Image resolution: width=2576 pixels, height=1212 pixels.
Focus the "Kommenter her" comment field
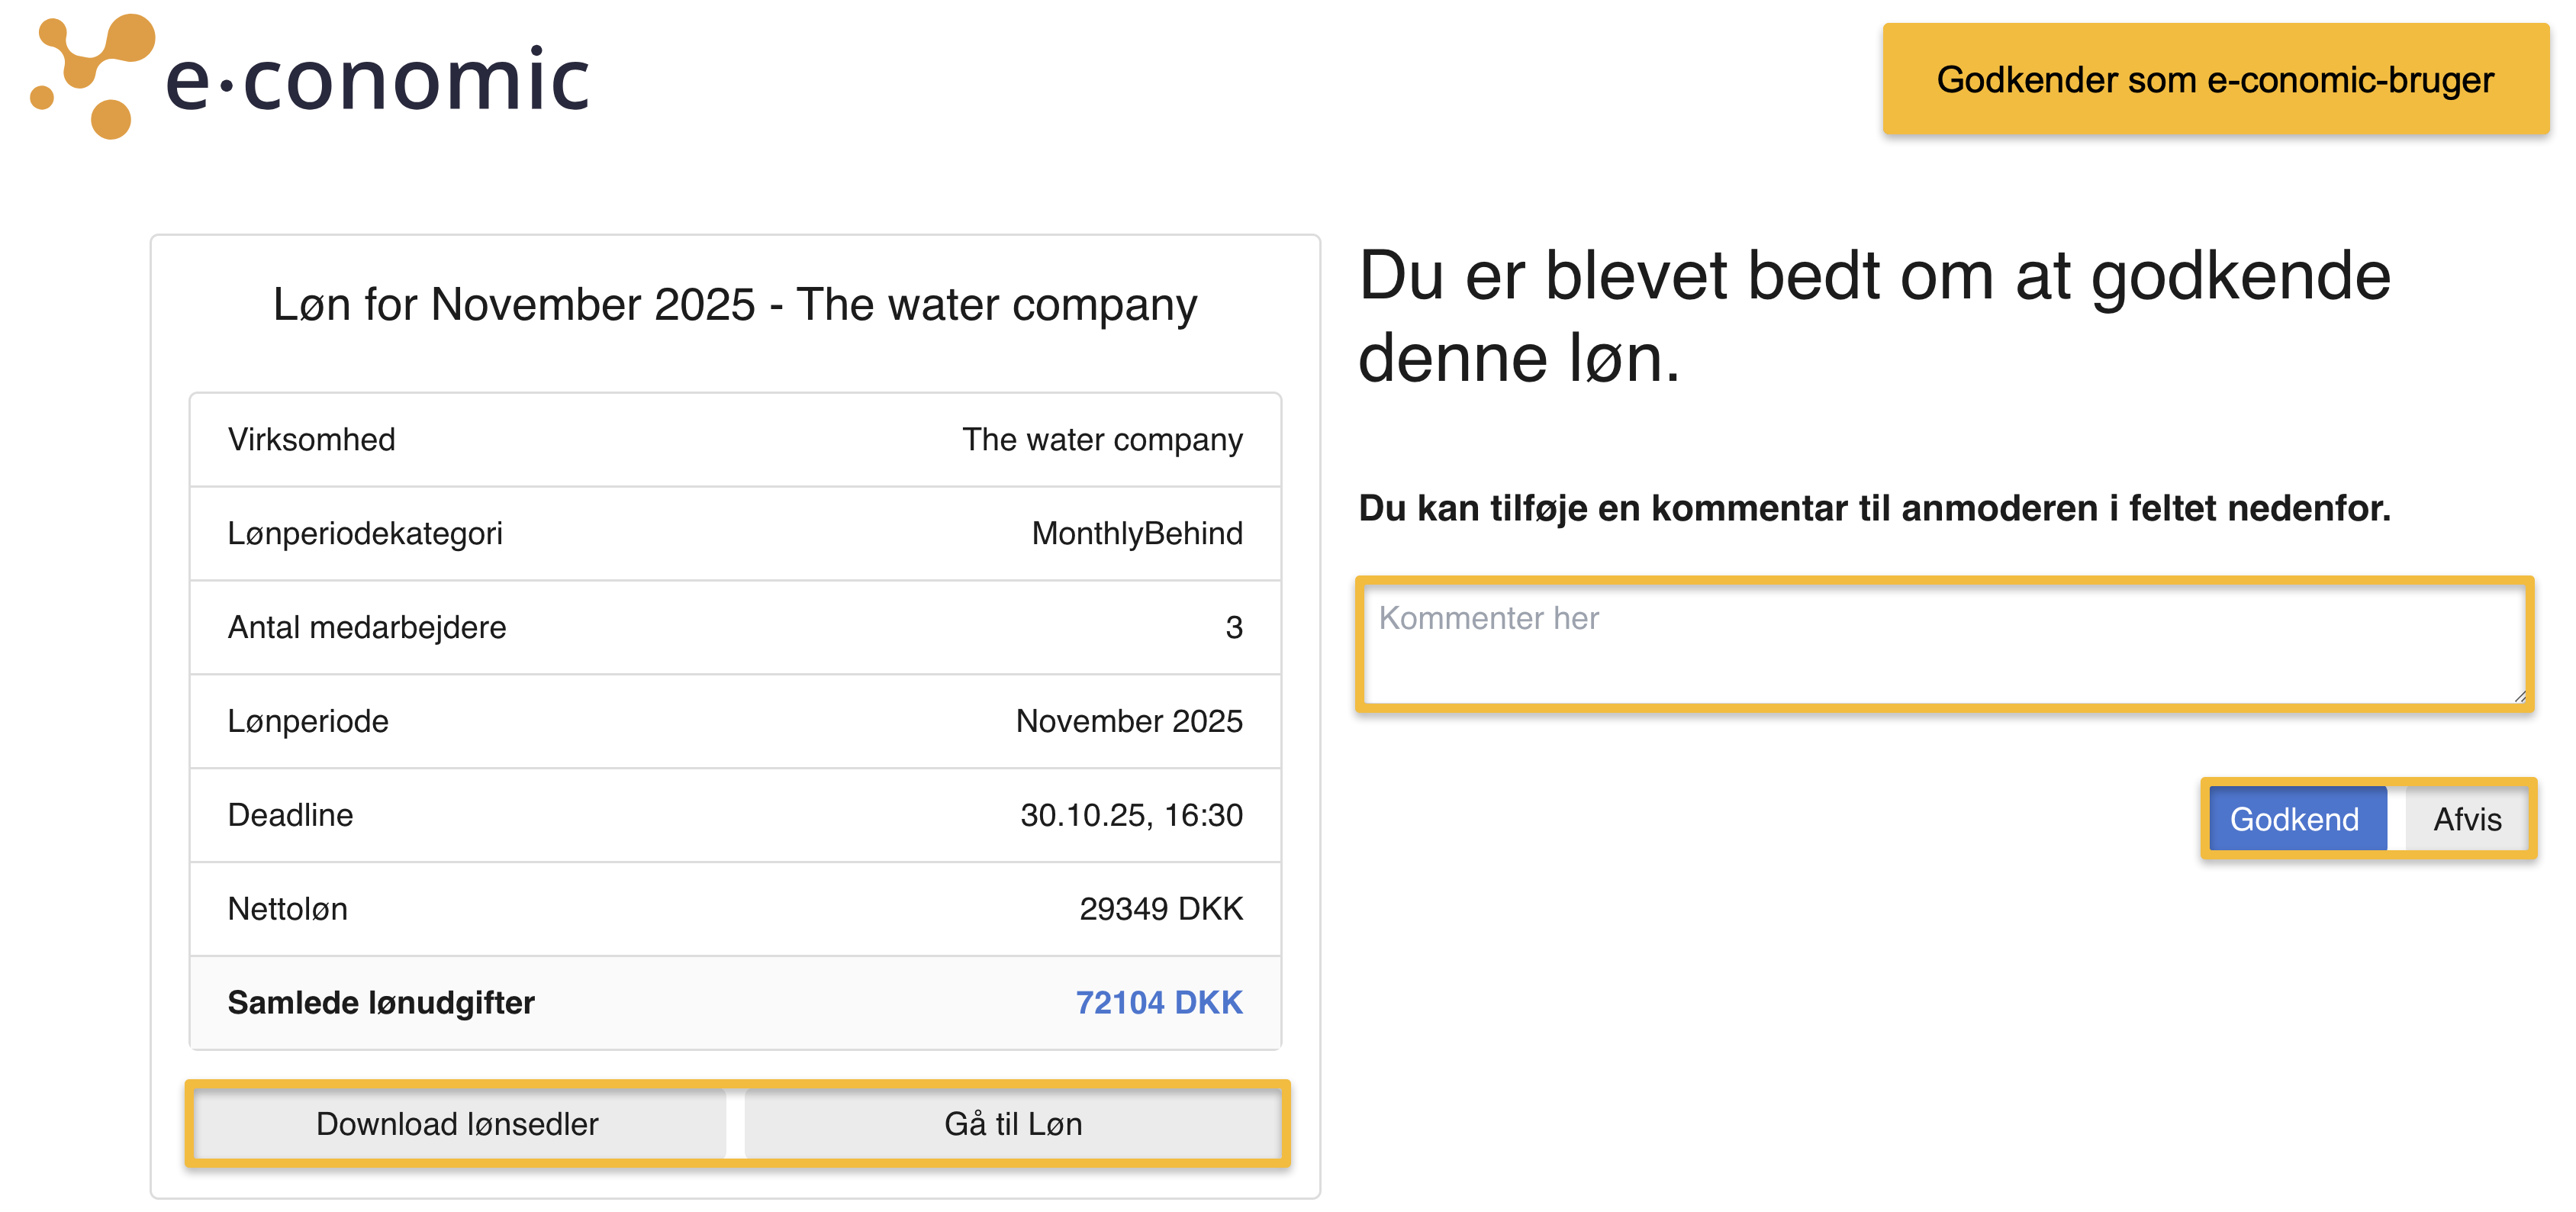[1942, 644]
